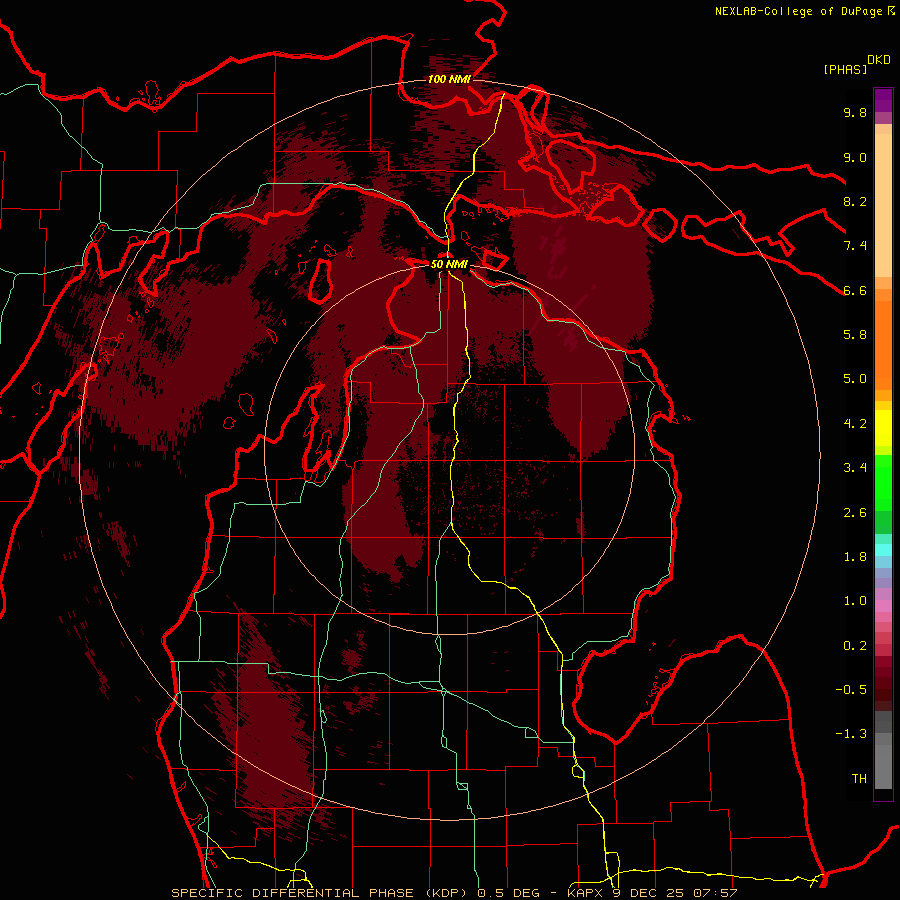Click the -1.3 scale value
Image resolution: width=900 pixels, height=900 pixels.
pos(851,734)
